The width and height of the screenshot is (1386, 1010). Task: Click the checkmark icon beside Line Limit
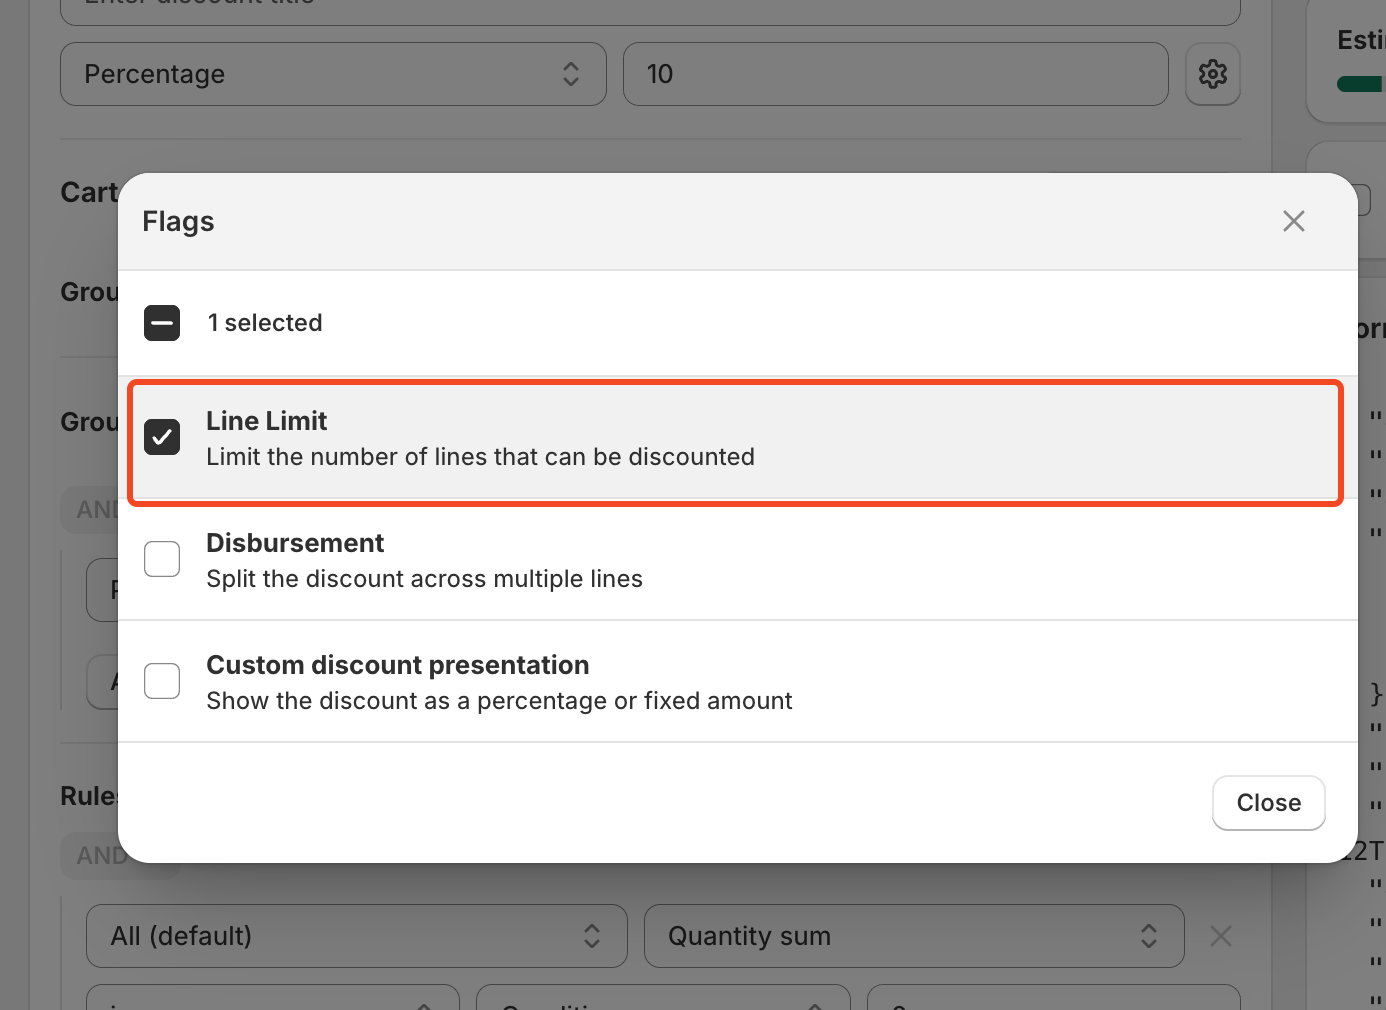162,437
